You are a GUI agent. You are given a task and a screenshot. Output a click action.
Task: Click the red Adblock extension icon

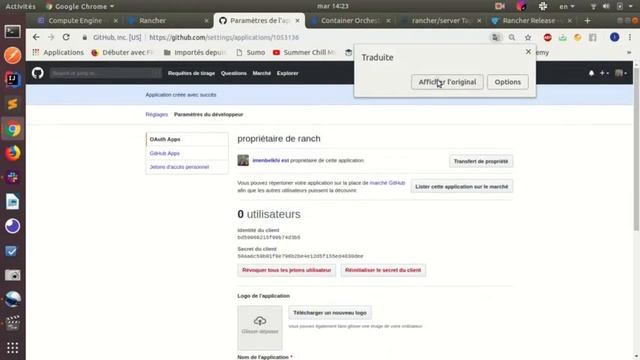point(547,38)
